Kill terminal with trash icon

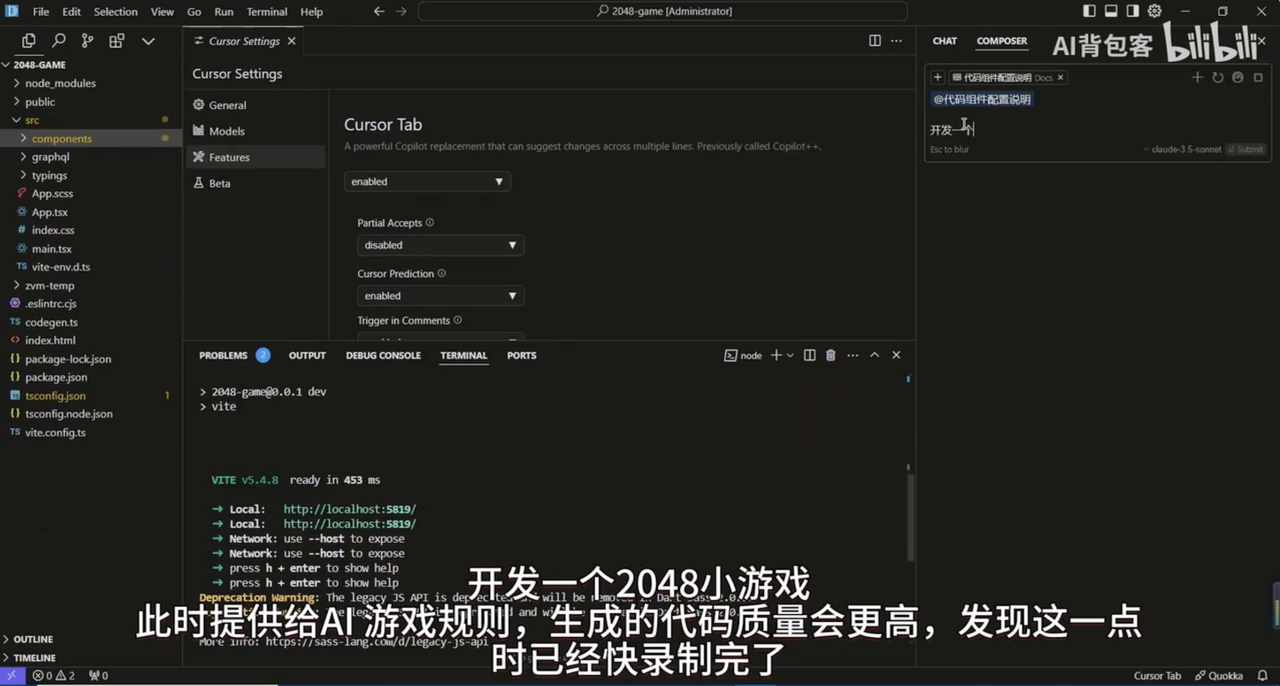coord(830,355)
